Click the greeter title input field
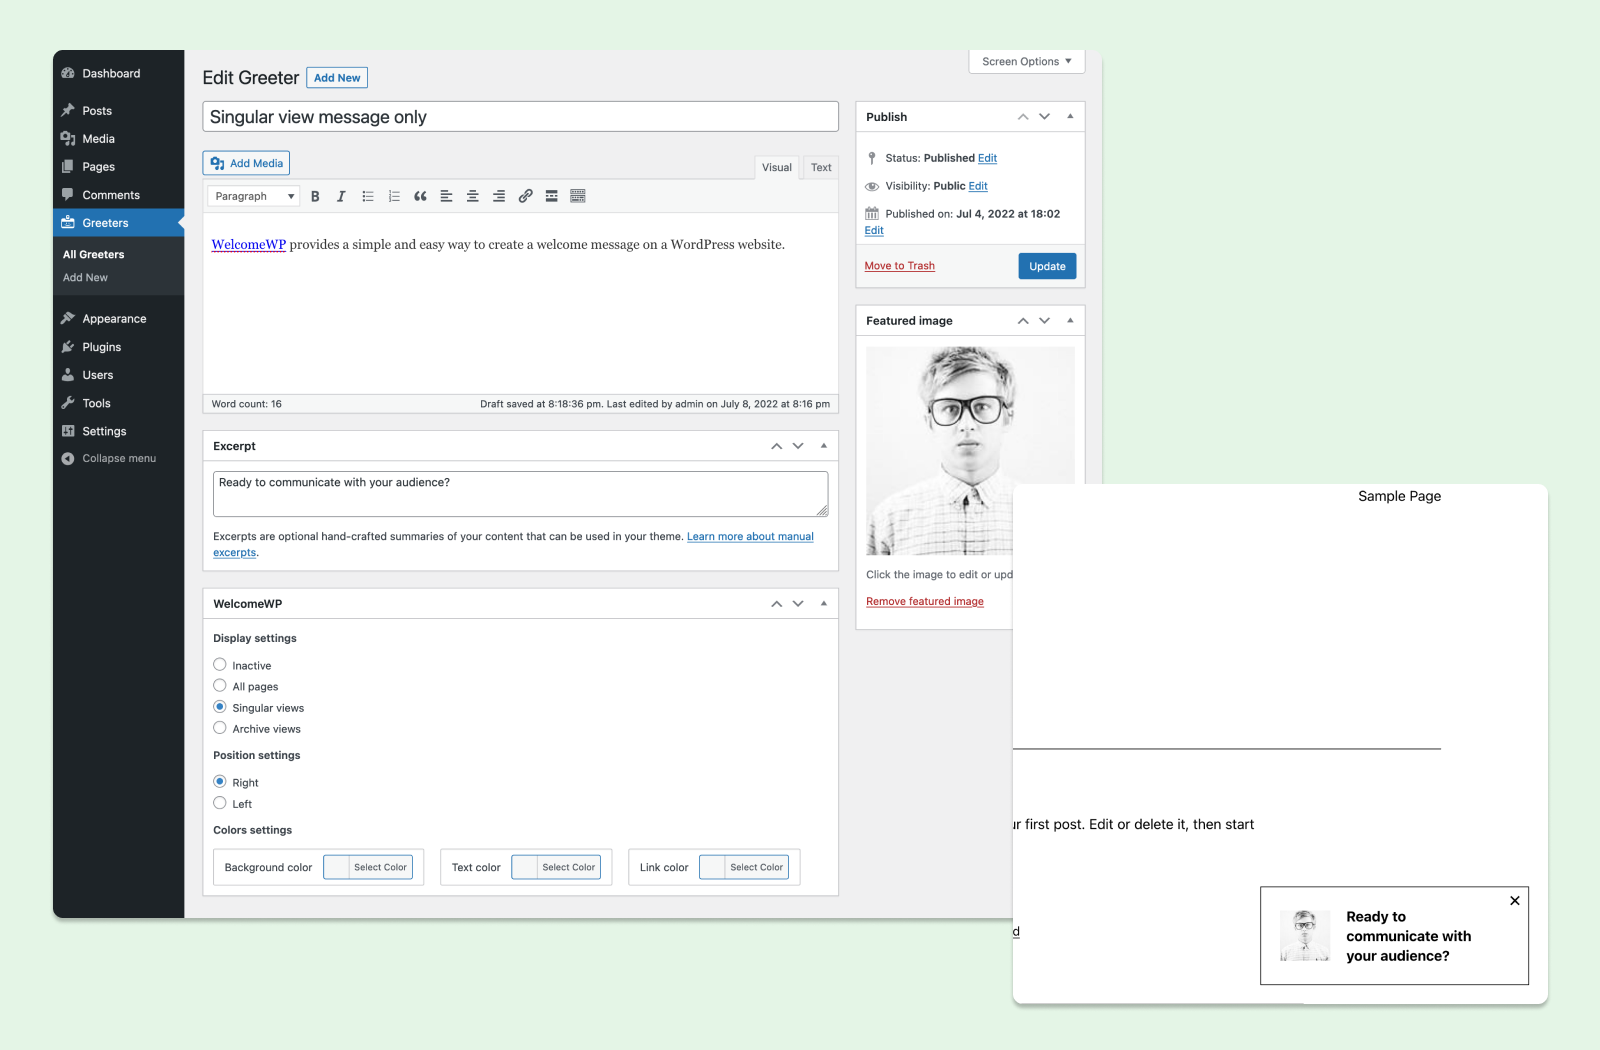Viewport: 1600px width, 1050px height. click(x=520, y=117)
